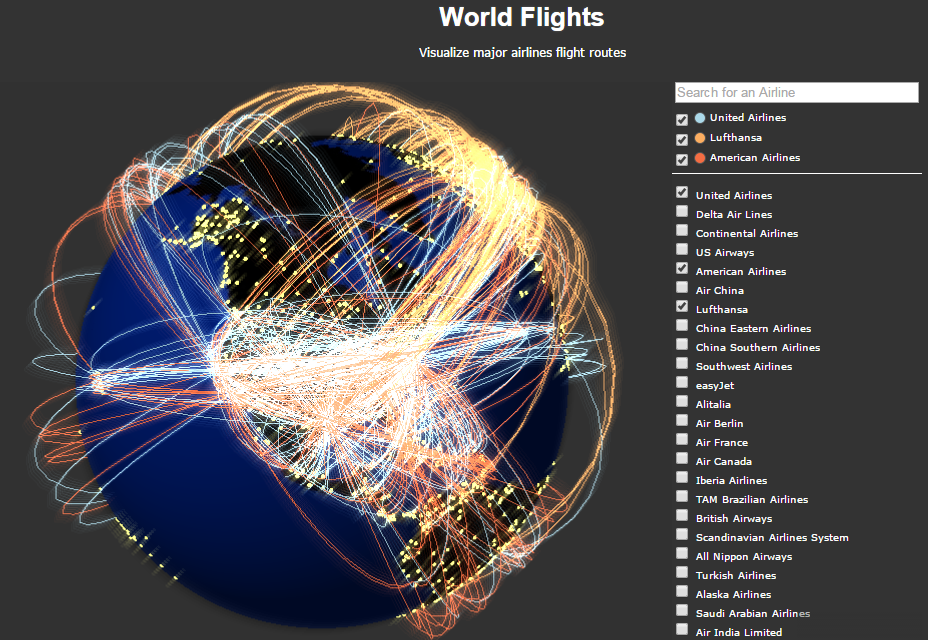Uncheck United Airlines in the selected legend
This screenshot has width=928, height=640.
point(682,119)
